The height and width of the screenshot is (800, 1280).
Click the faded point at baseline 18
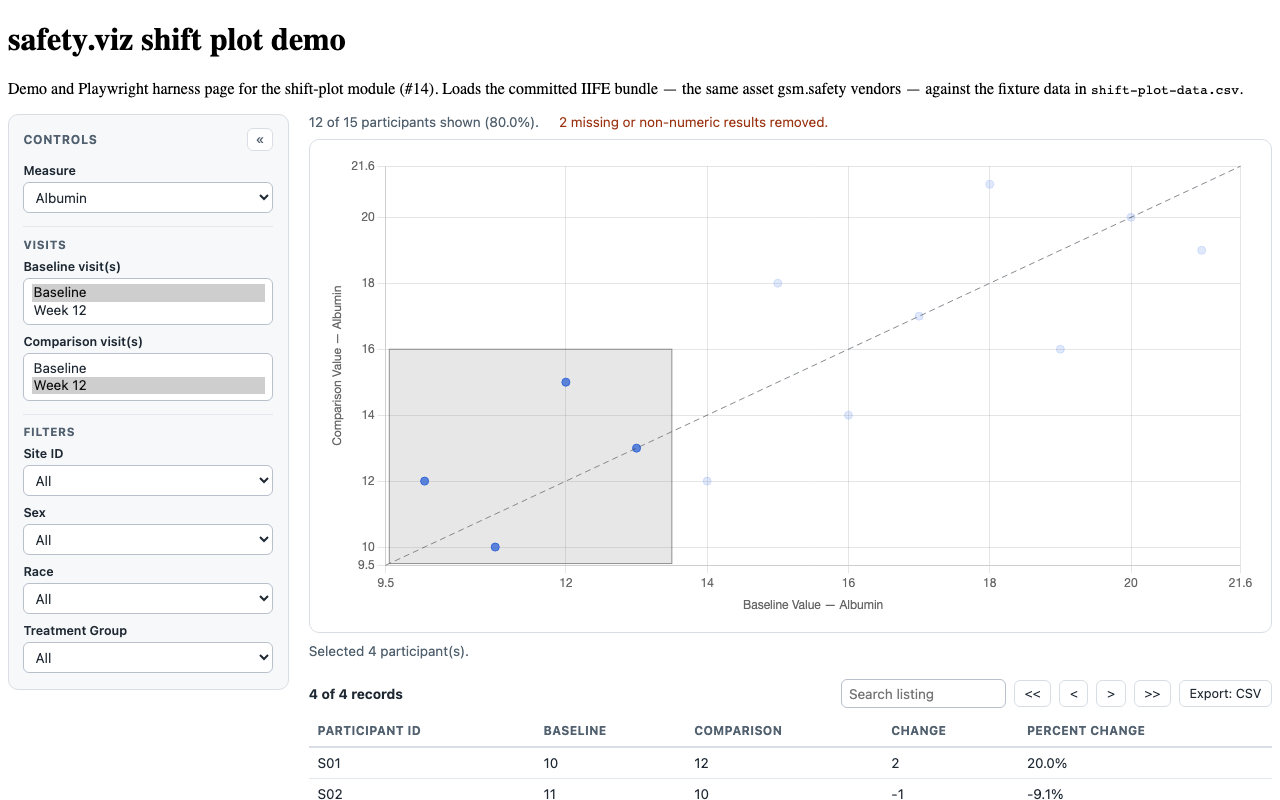989,184
